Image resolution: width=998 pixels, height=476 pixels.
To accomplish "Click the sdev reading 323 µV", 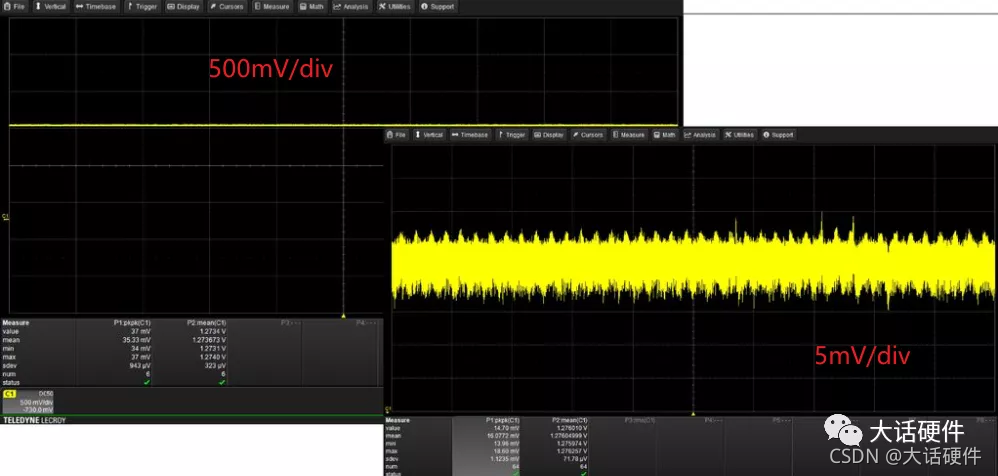I will coord(216,366).
